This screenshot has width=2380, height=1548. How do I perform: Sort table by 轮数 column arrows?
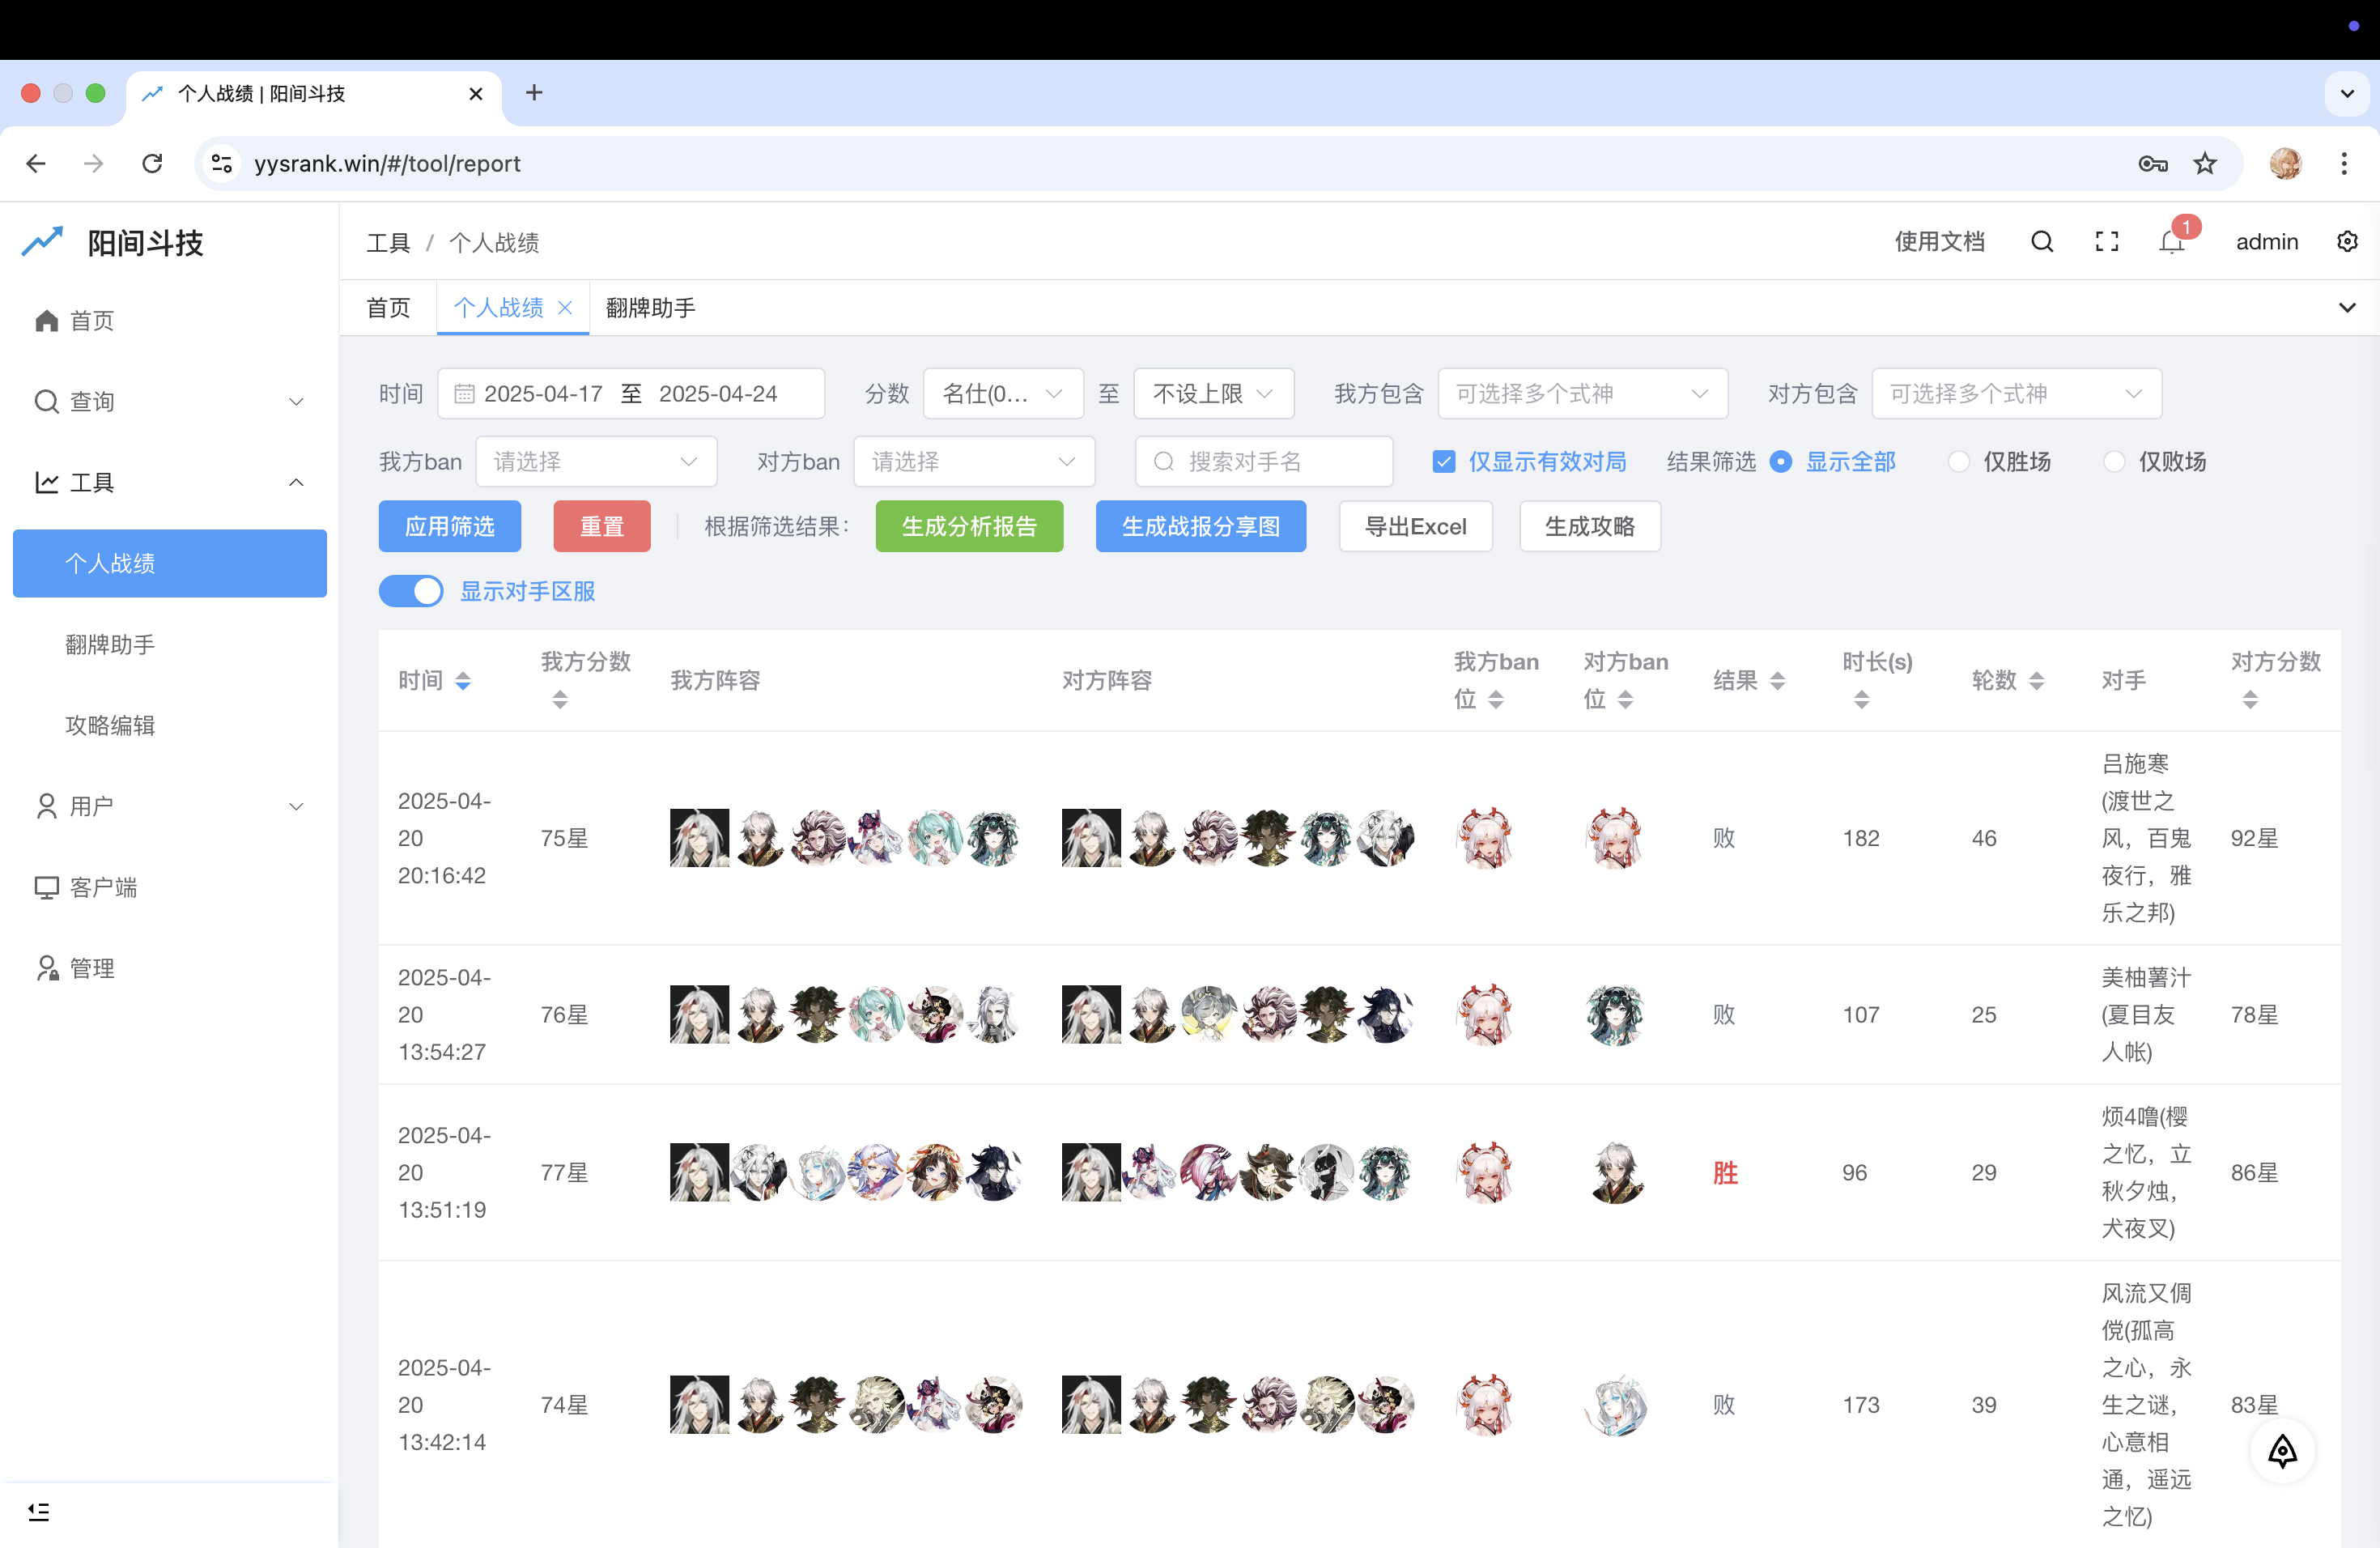[2037, 680]
